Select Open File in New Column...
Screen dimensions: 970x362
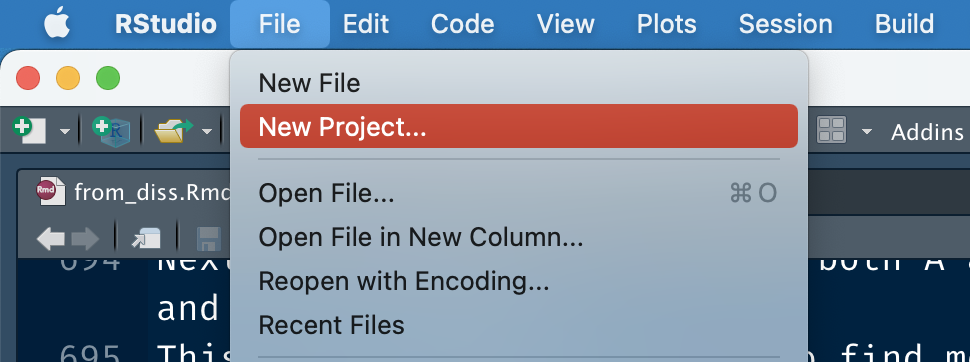click(518, 237)
